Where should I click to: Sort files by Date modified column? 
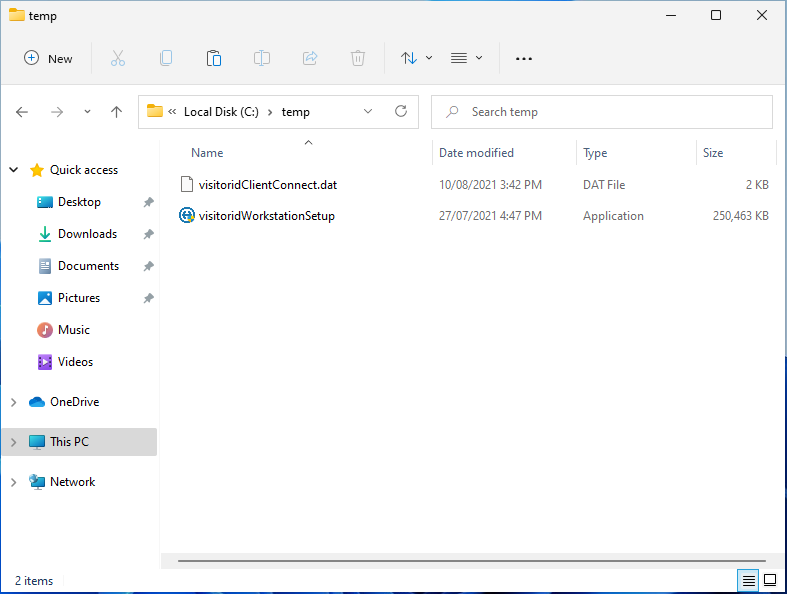[476, 153]
